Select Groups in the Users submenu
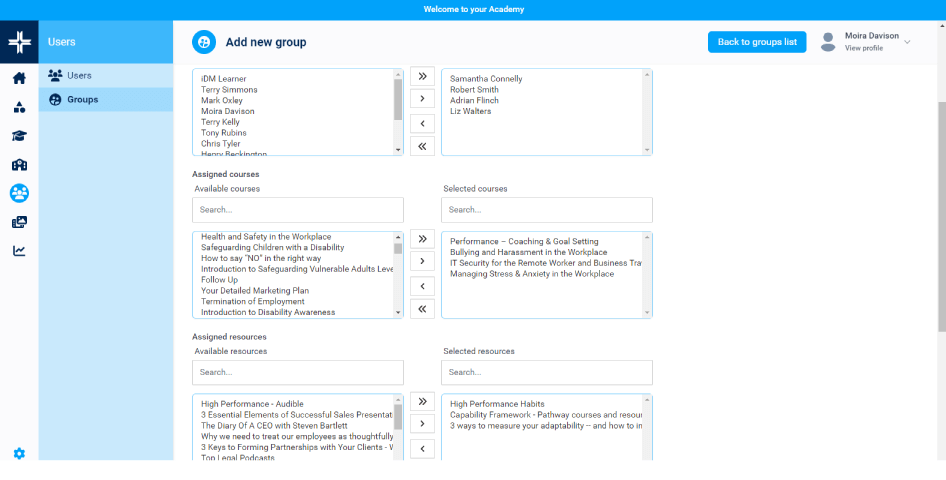The image size is (946, 480). click(82, 99)
